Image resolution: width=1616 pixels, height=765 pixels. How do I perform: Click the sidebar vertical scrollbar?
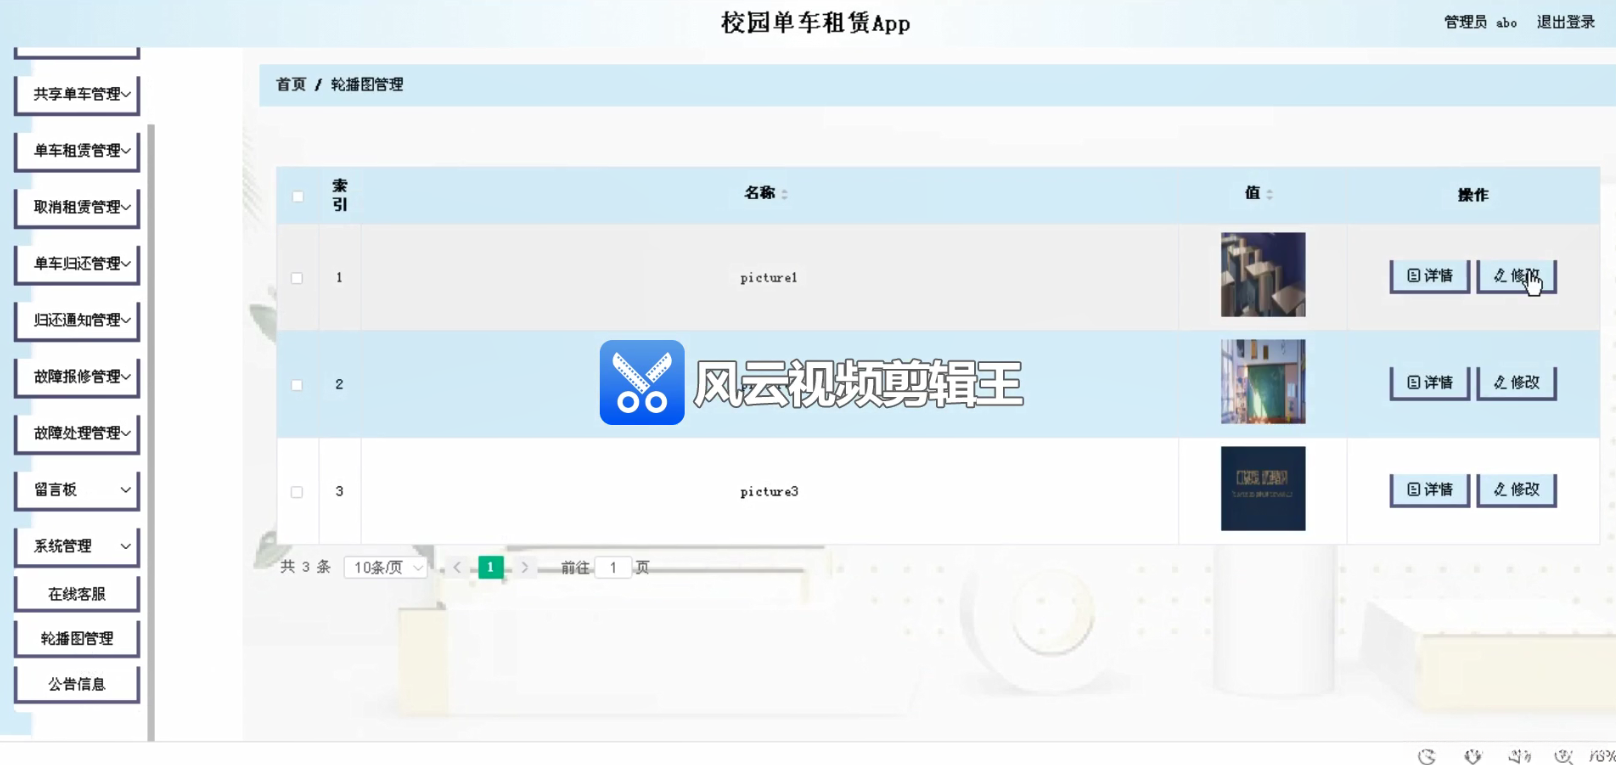tap(151, 432)
